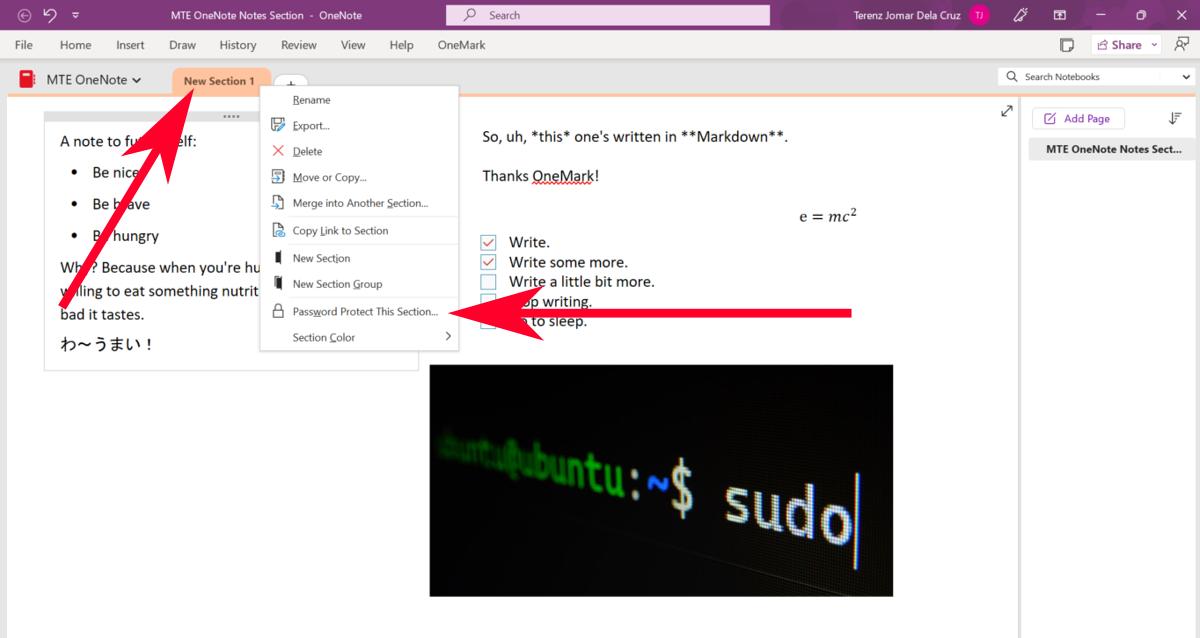This screenshot has height=638, width=1200.
Task: Click the padlock icon for password protection
Action: coord(278,311)
